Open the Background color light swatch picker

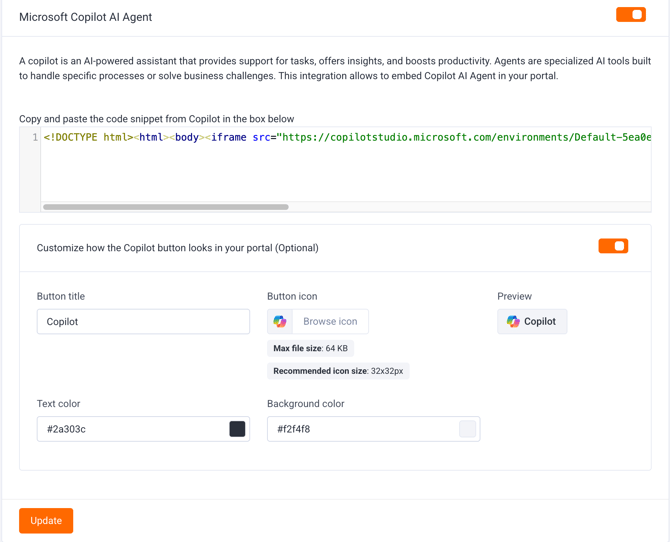[x=467, y=429]
